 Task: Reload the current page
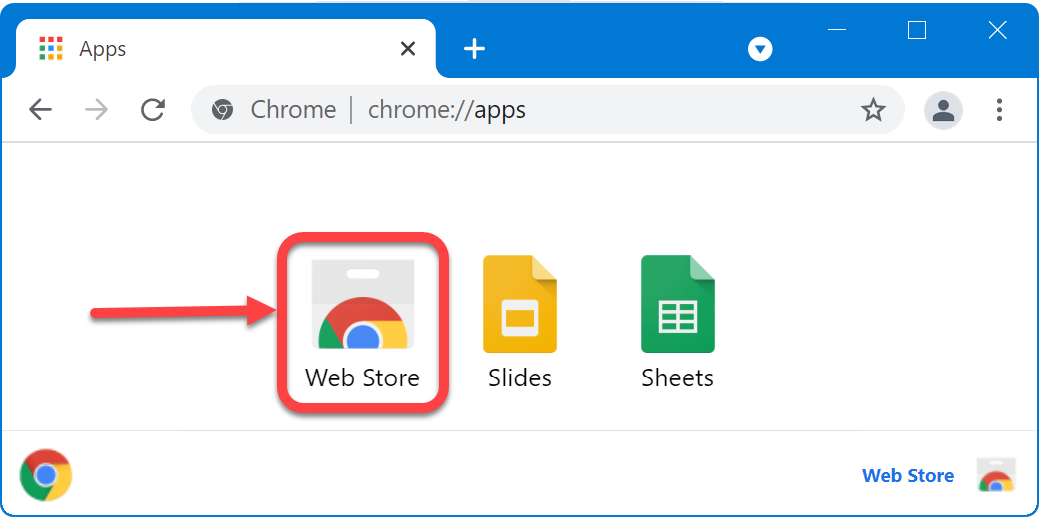(153, 110)
